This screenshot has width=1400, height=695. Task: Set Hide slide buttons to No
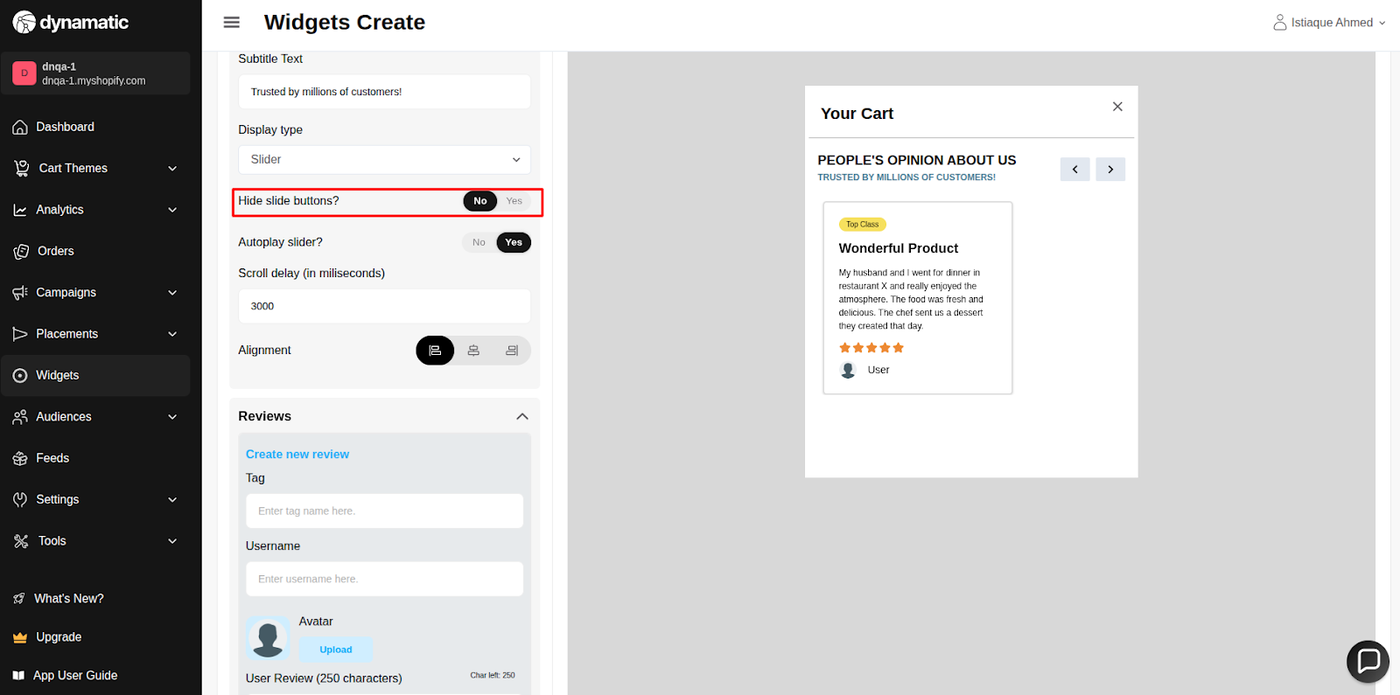480,201
